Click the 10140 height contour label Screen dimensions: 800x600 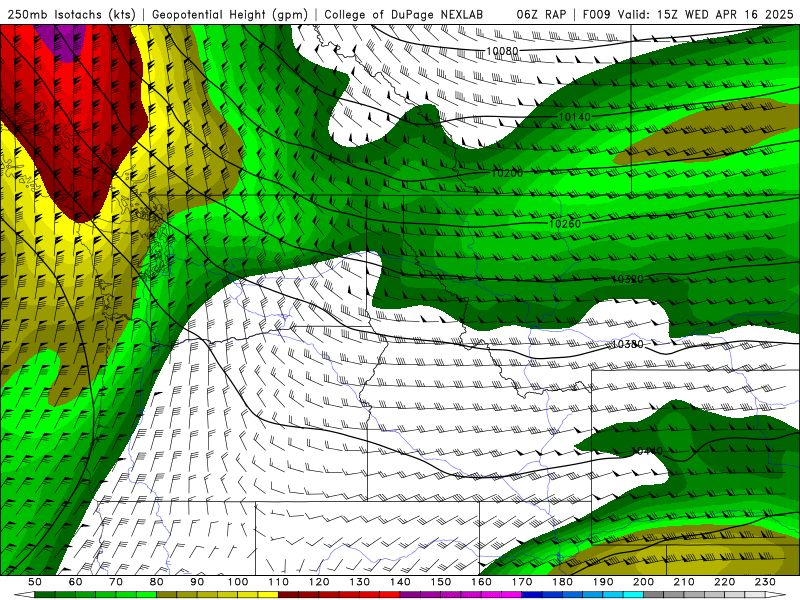(x=574, y=117)
